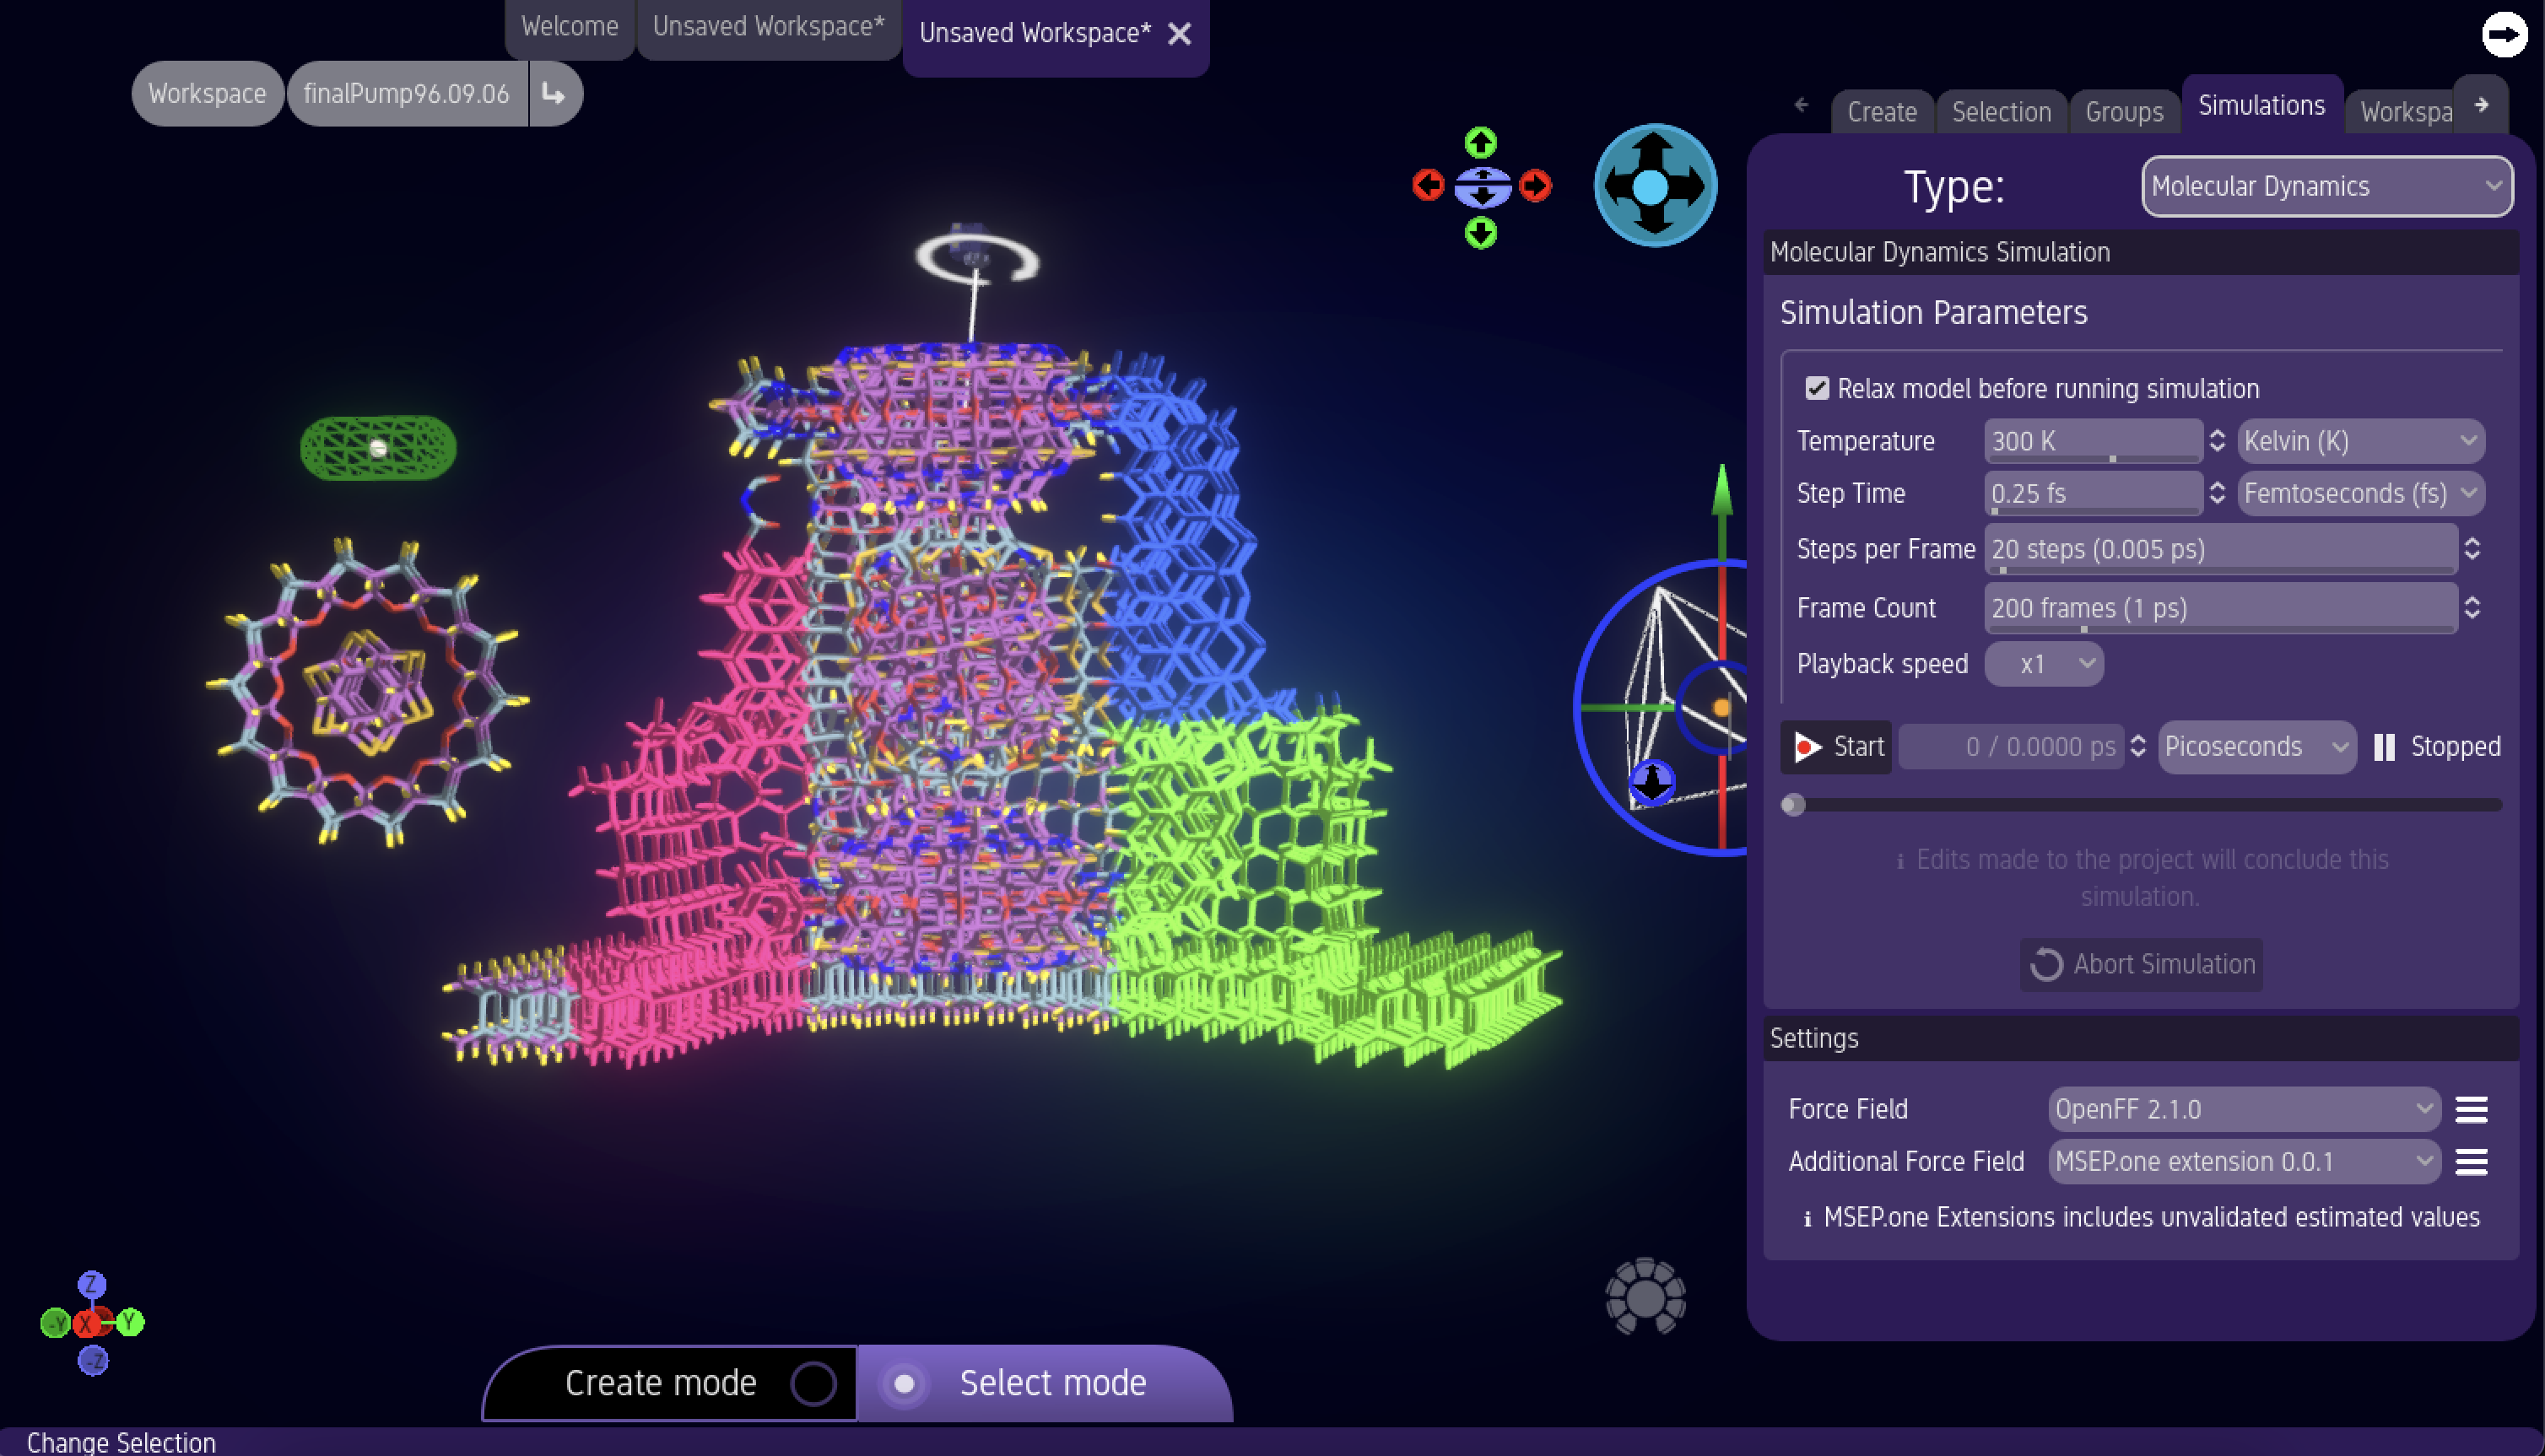2545x1456 pixels.
Task: Start the molecular dynamics simulation
Action: coord(1836,747)
